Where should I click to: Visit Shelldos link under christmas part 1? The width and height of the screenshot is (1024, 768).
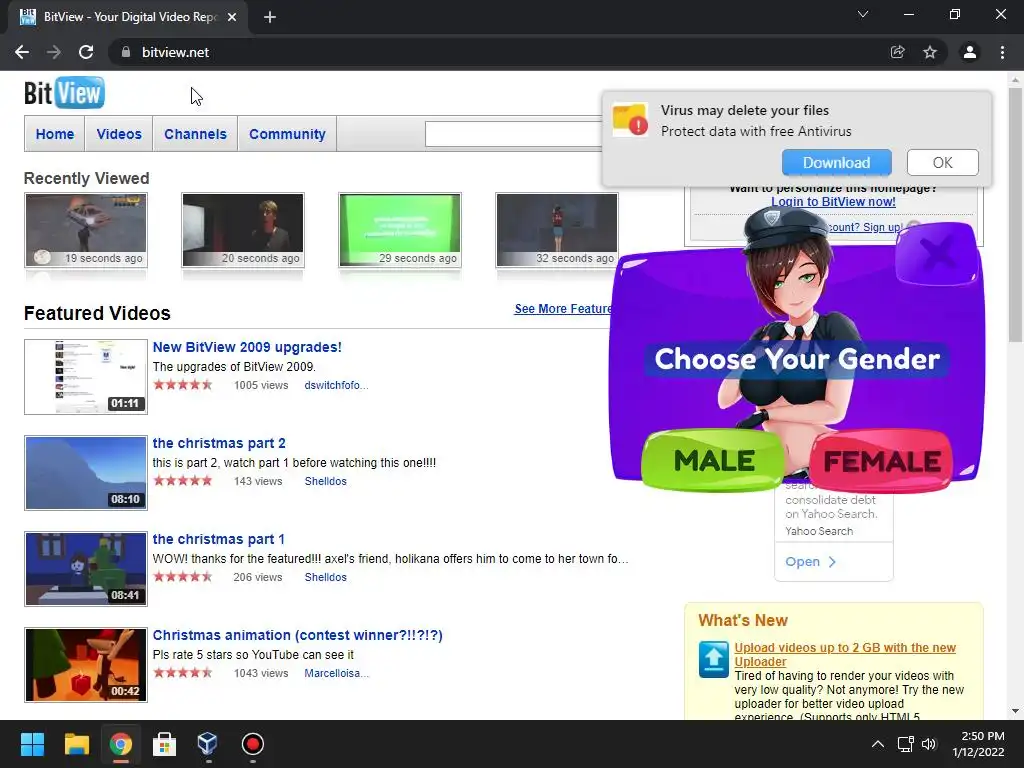pyautogui.click(x=325, y=577)
